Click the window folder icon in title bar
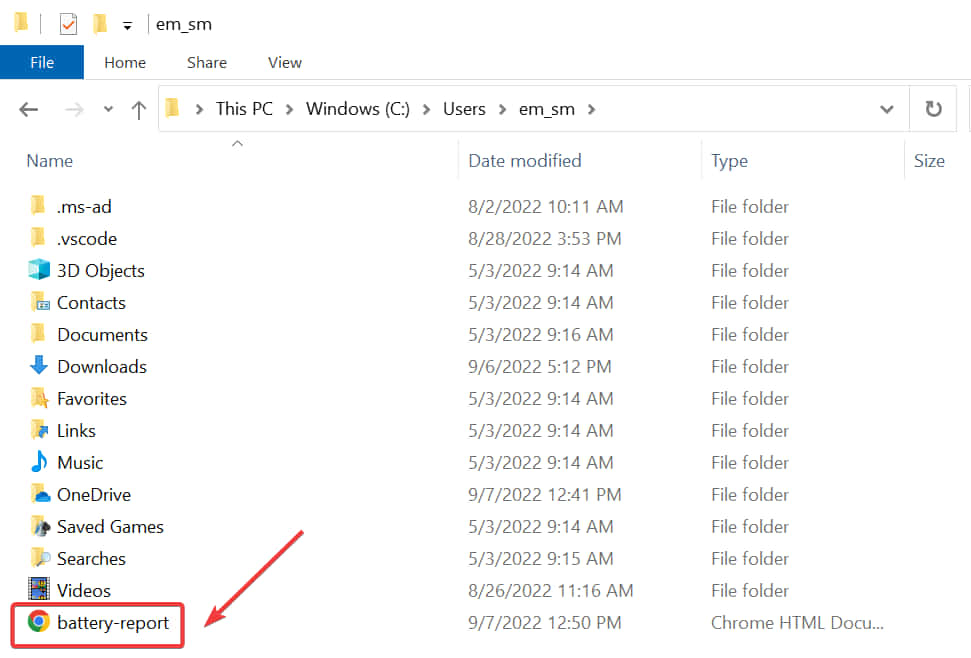This screenshot has width=971, height=658. [21, 22]
